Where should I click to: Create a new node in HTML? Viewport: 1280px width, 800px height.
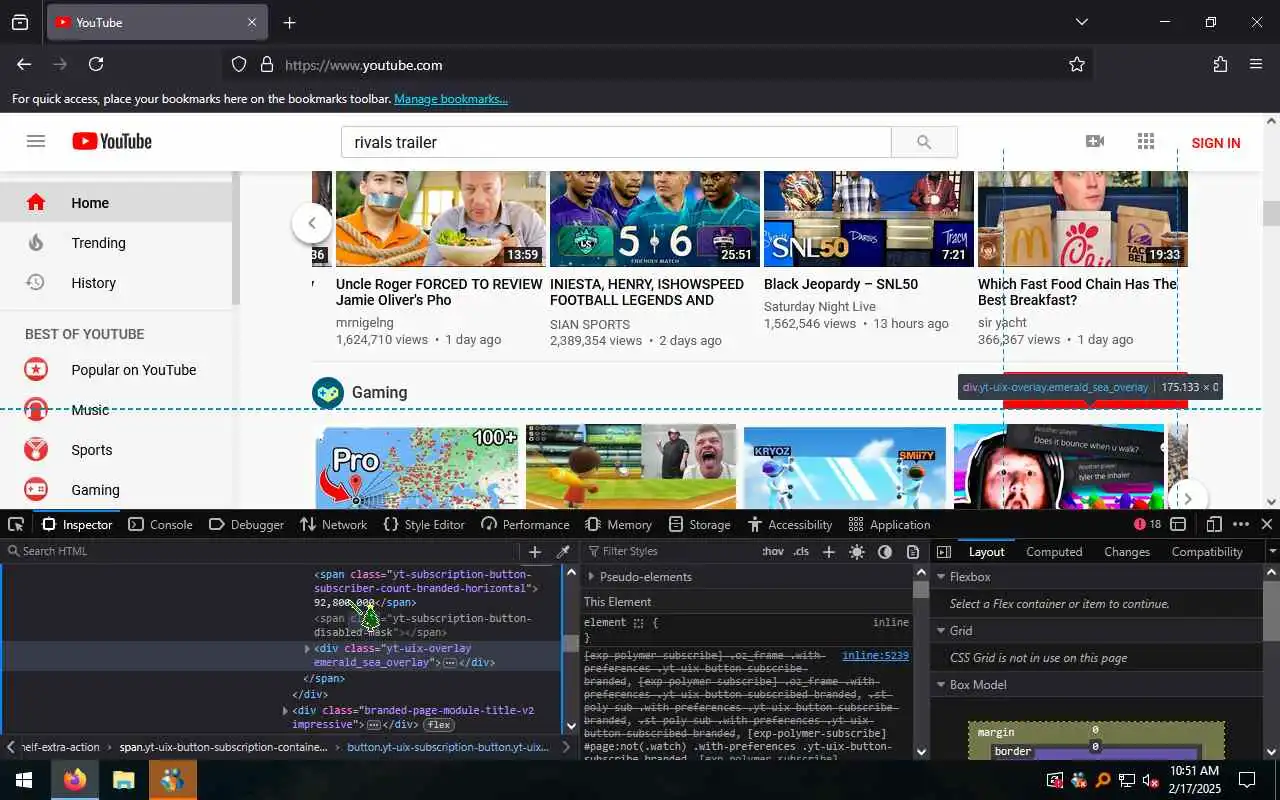tap(535, 552)
